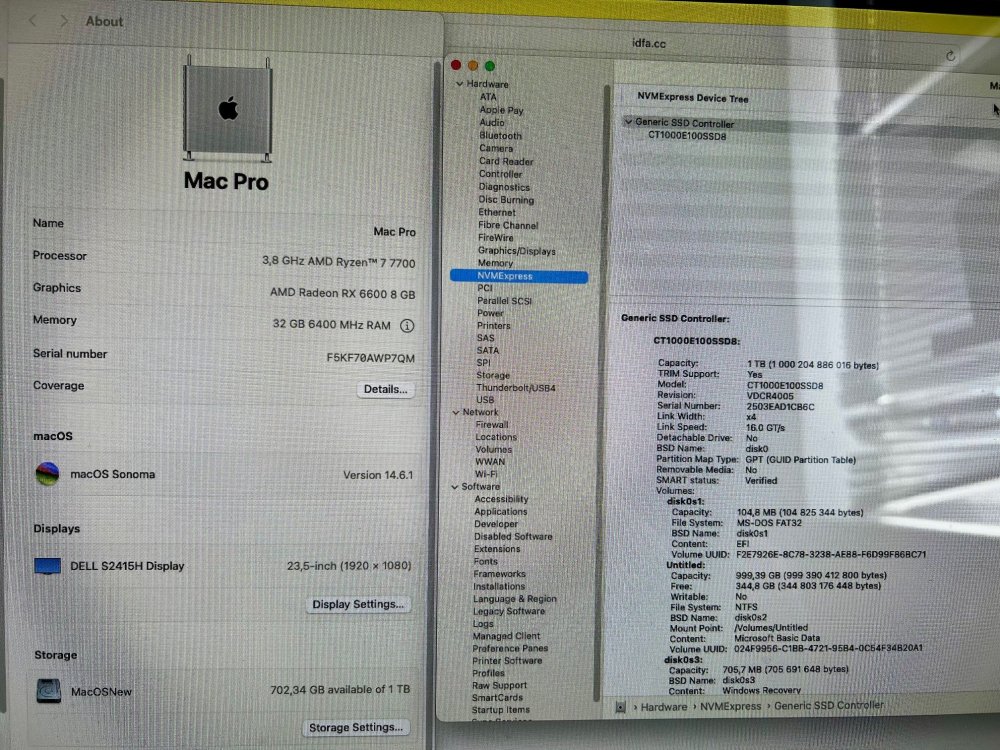Select the CT1000E100SSD8 device row
The width and height of the screenshot is (1000, 750).
(x=687, y=136)
